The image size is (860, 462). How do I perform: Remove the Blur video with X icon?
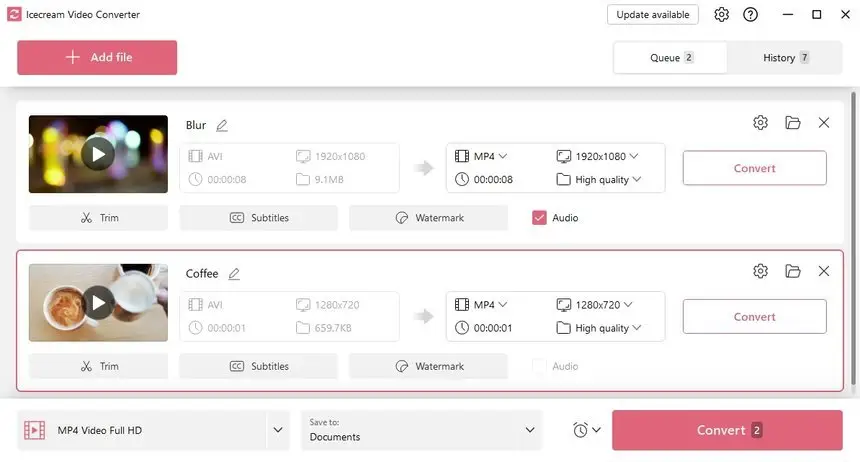point(824,123)
